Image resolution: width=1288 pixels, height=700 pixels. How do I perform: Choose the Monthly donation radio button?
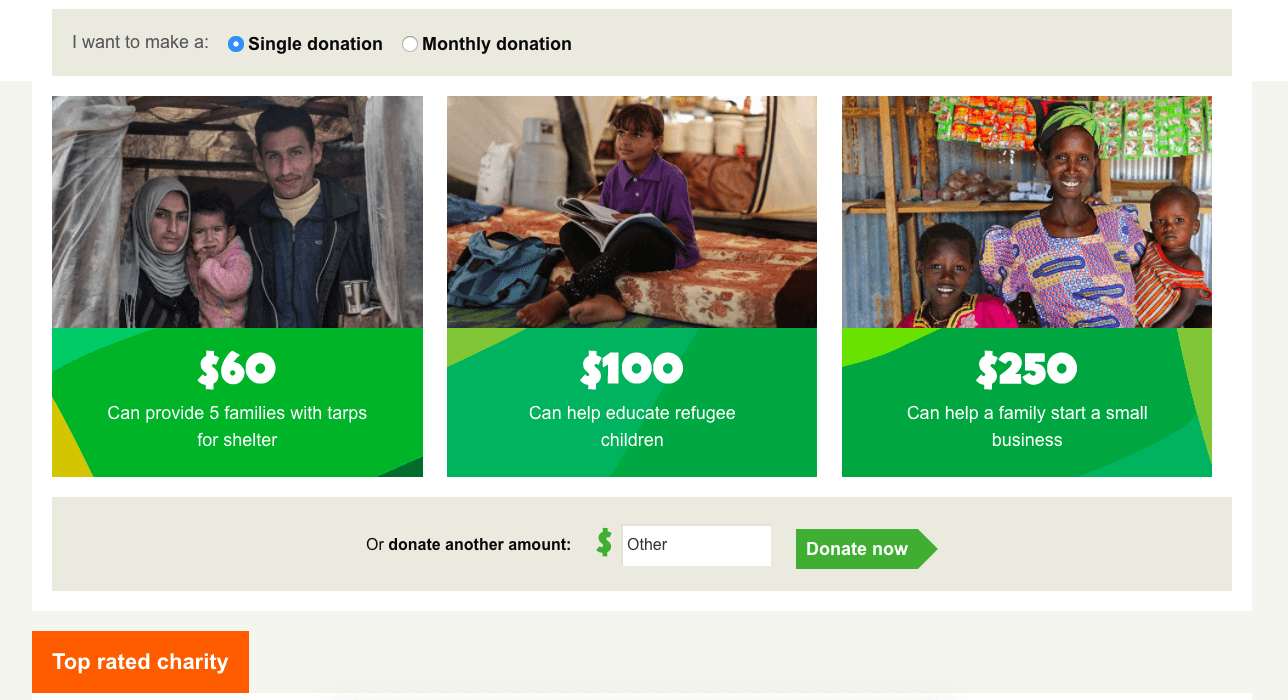(x=410, y=44)
